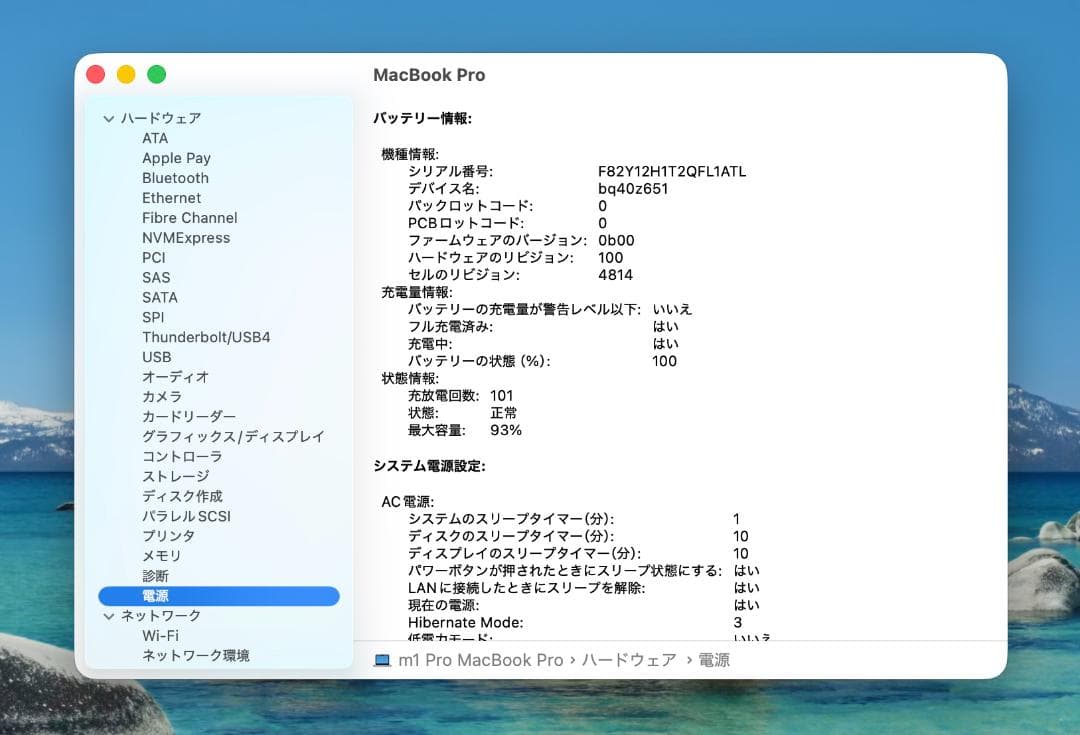This screenshot has height=735, width=1080.
Task: Expand the ネットワーク section
Action: (x=108, y=616)
